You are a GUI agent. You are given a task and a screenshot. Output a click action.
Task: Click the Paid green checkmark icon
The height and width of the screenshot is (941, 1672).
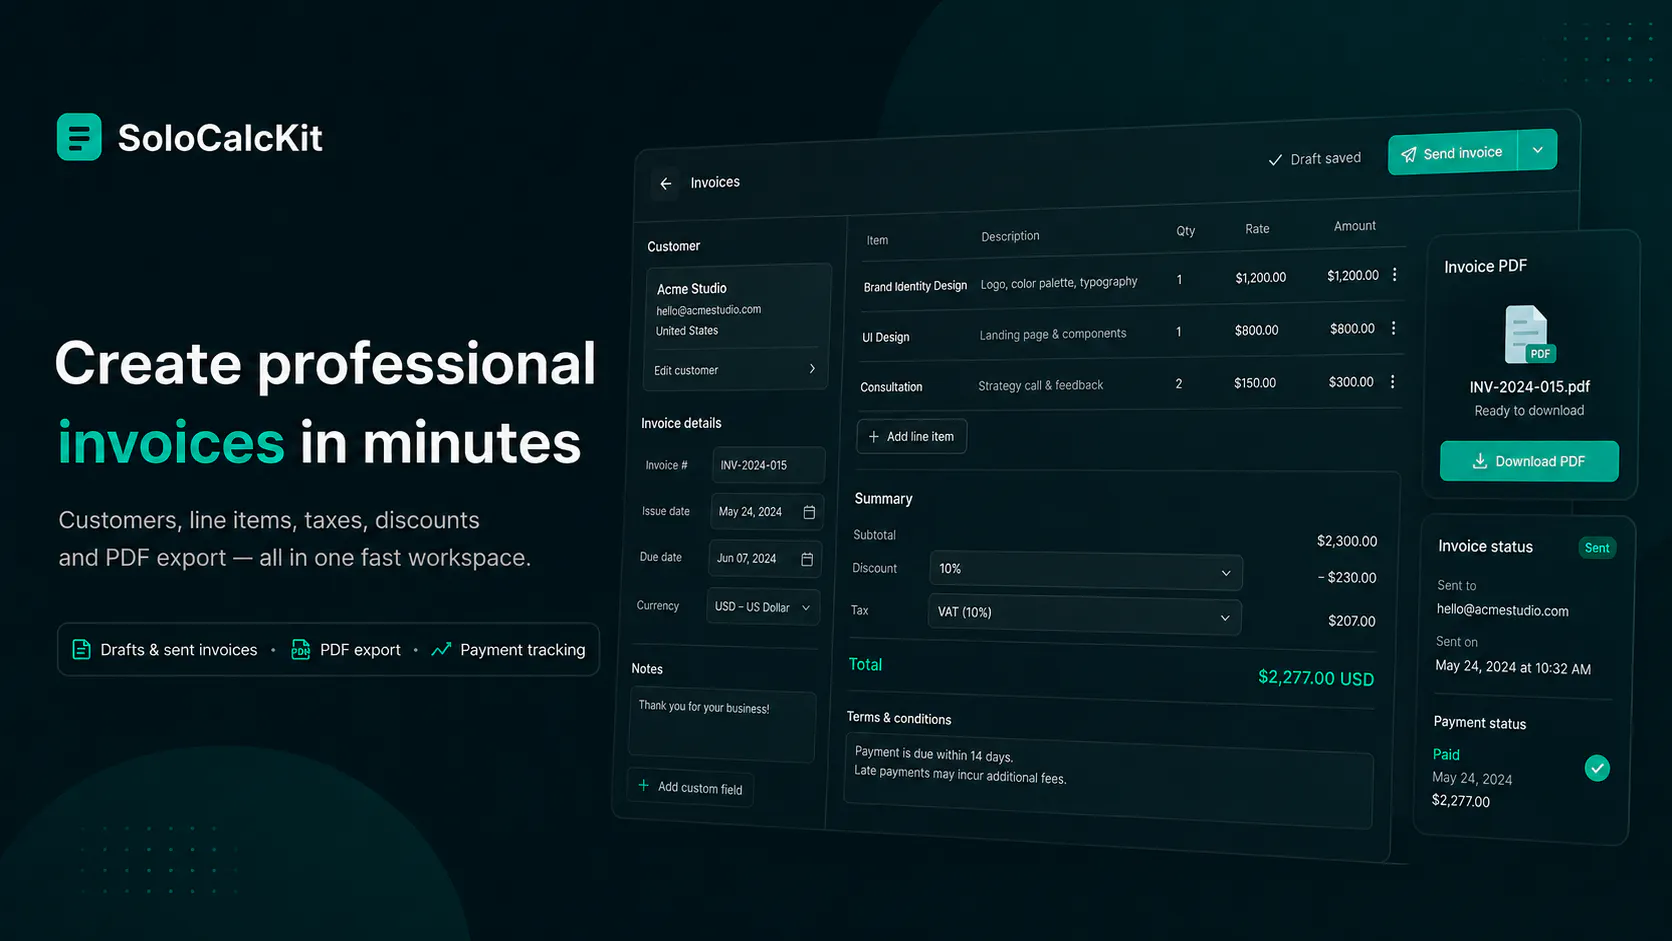[x=1597, y=768]
